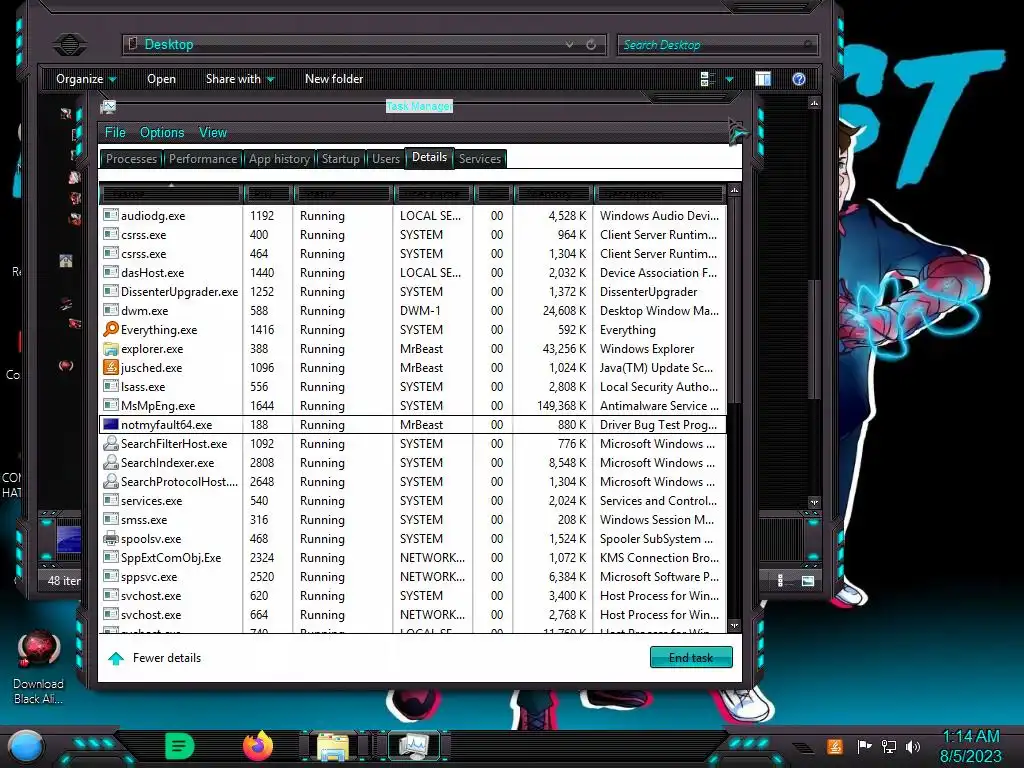Click the Task Manager title bar icon

pyautogui.click(x=108, y=106)
